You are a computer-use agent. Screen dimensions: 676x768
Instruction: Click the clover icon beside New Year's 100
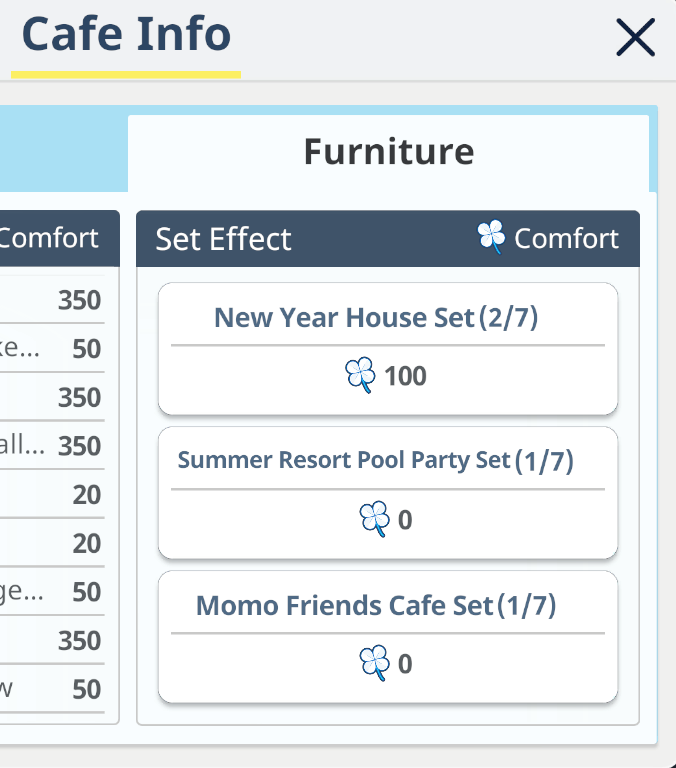(360, 376)
